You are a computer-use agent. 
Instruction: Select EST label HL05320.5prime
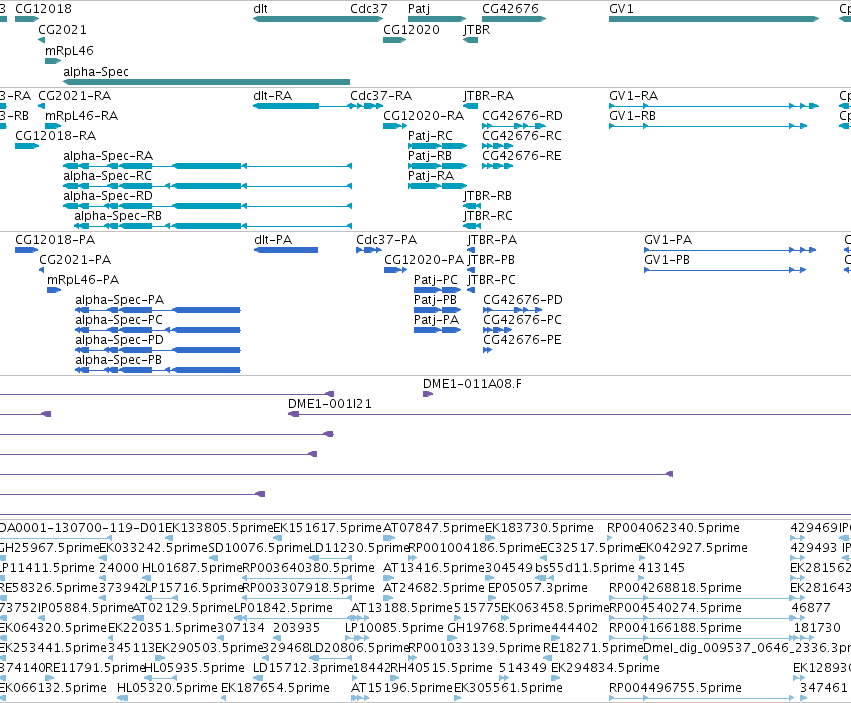click(167, 688)
